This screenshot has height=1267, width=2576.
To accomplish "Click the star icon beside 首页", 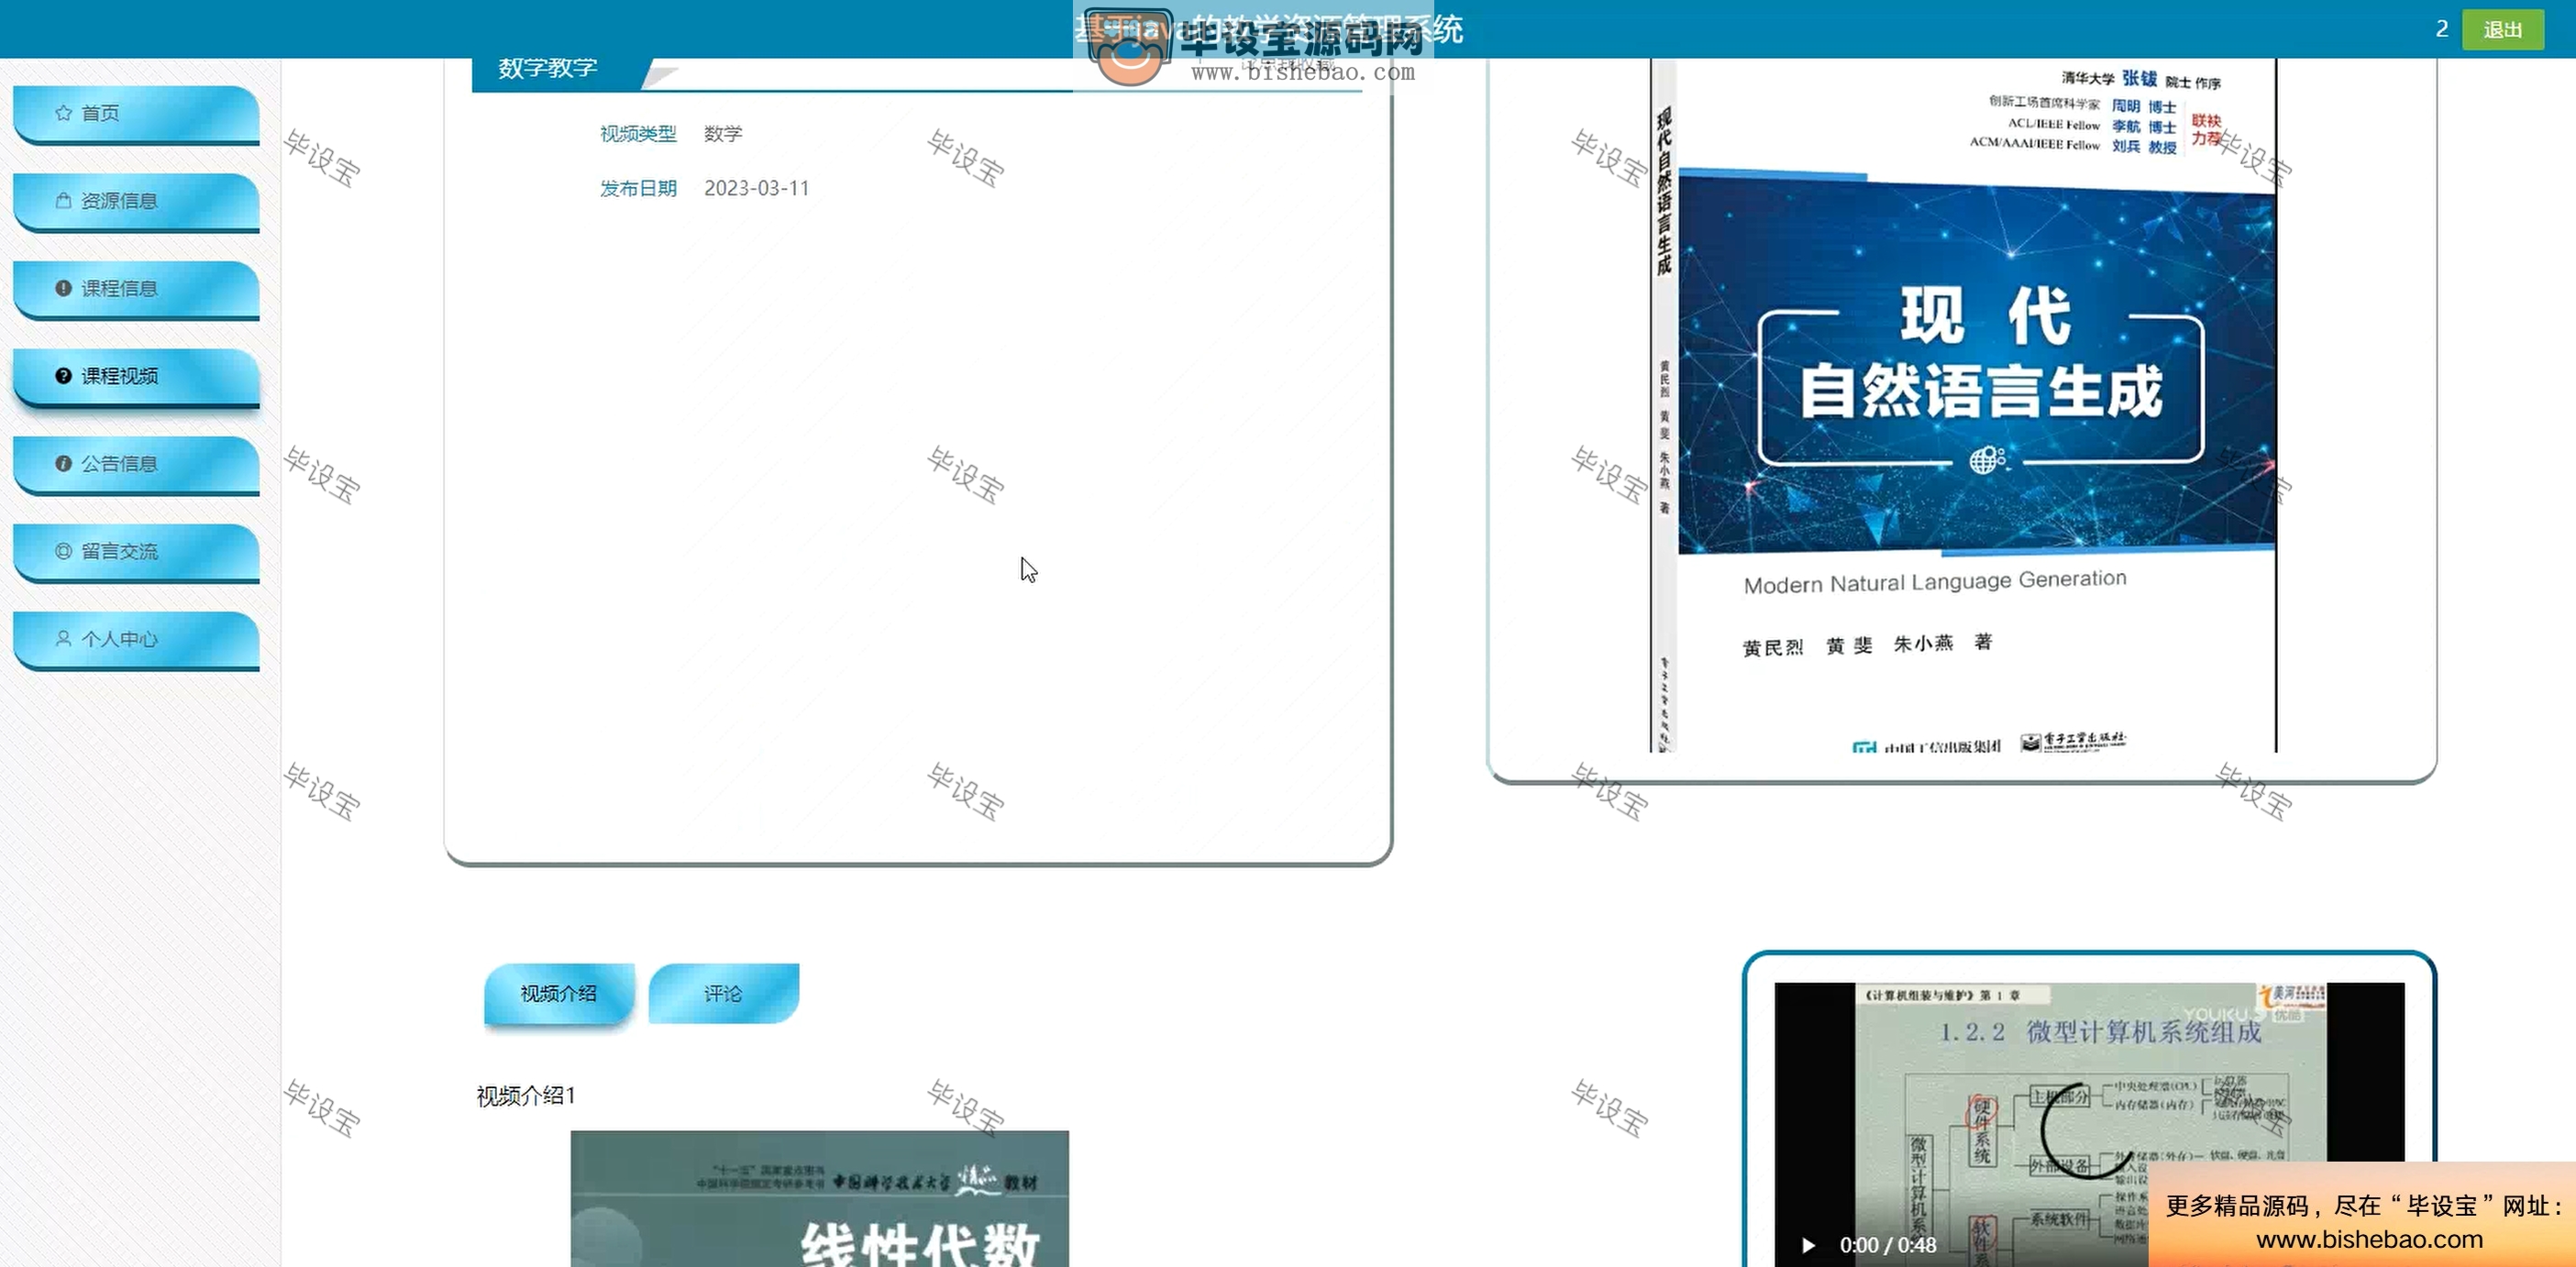I will 63,113.
